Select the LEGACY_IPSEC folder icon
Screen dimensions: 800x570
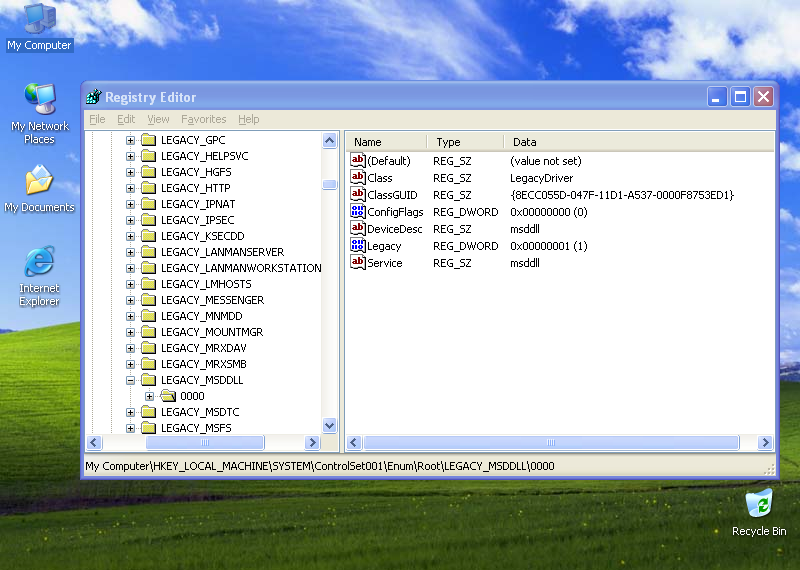148,220
